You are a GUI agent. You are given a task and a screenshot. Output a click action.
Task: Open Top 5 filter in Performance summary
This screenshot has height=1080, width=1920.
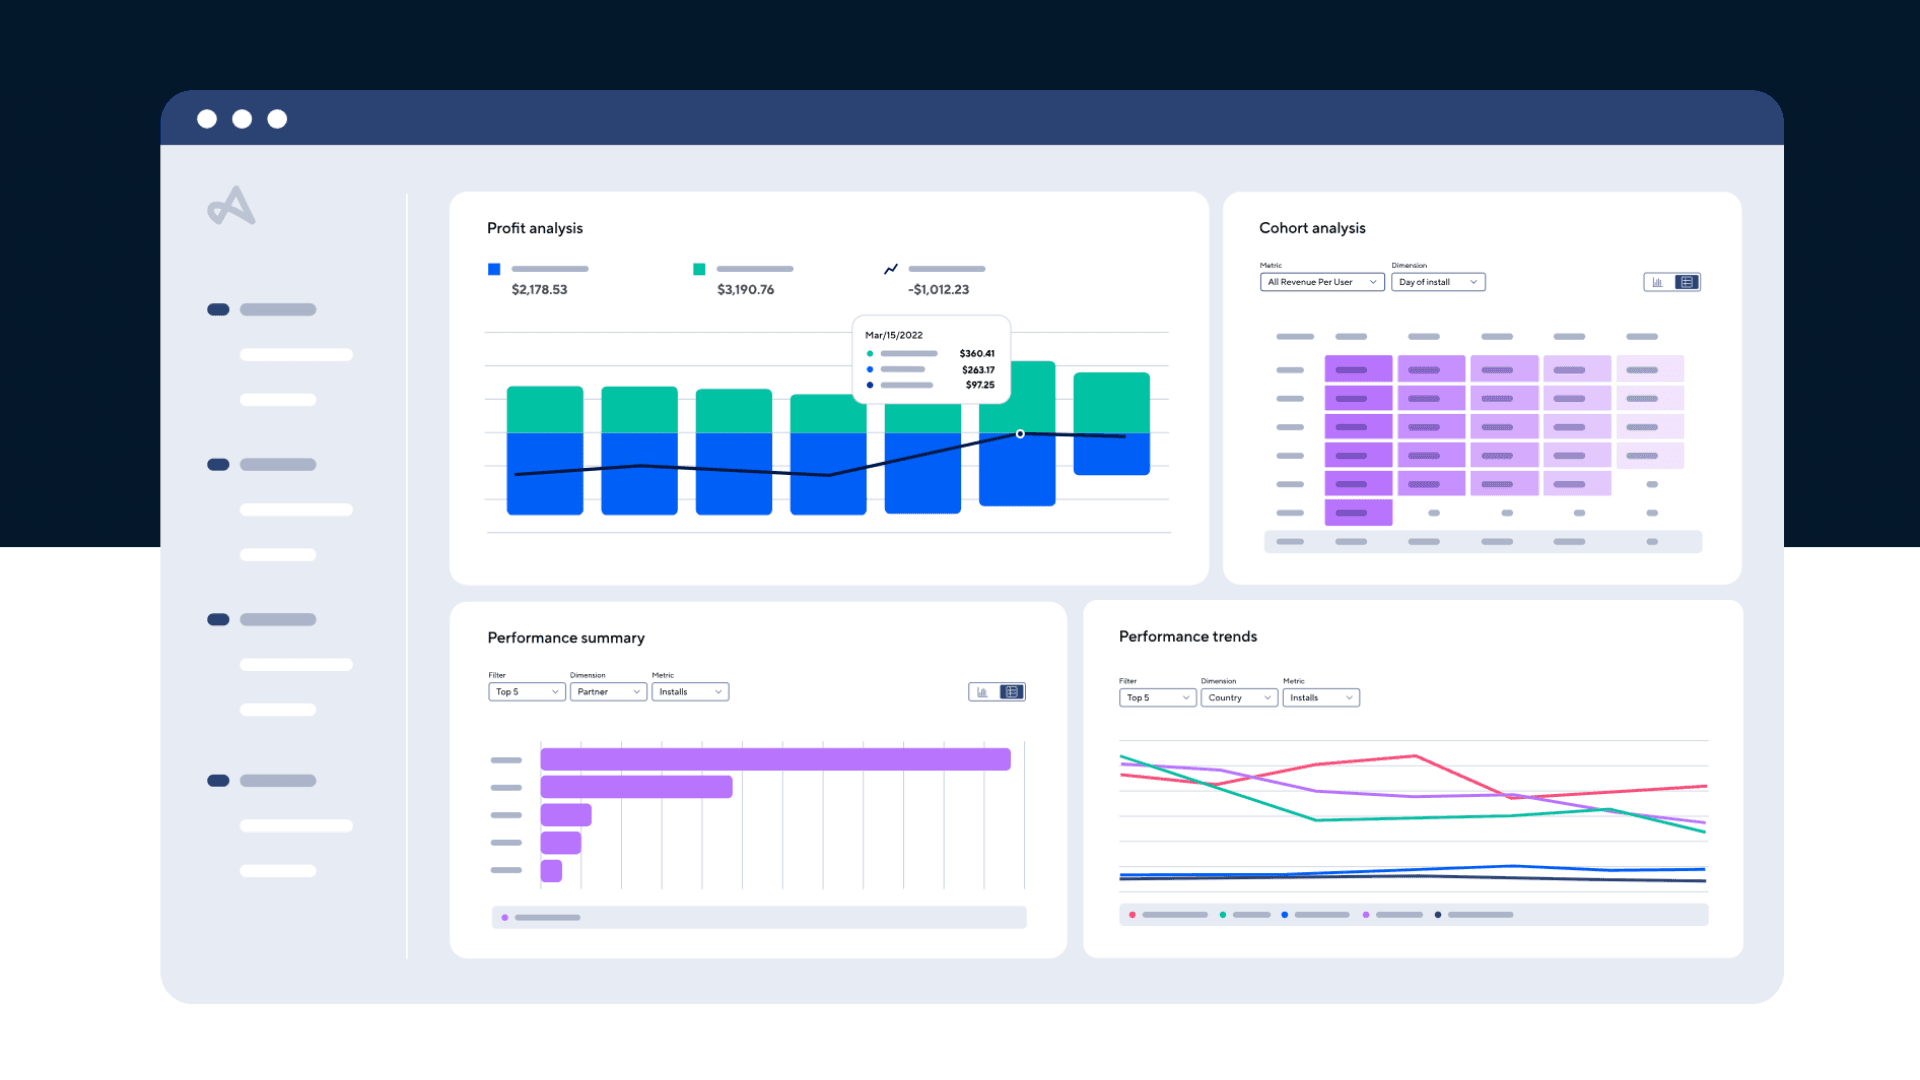click(526, 692)
